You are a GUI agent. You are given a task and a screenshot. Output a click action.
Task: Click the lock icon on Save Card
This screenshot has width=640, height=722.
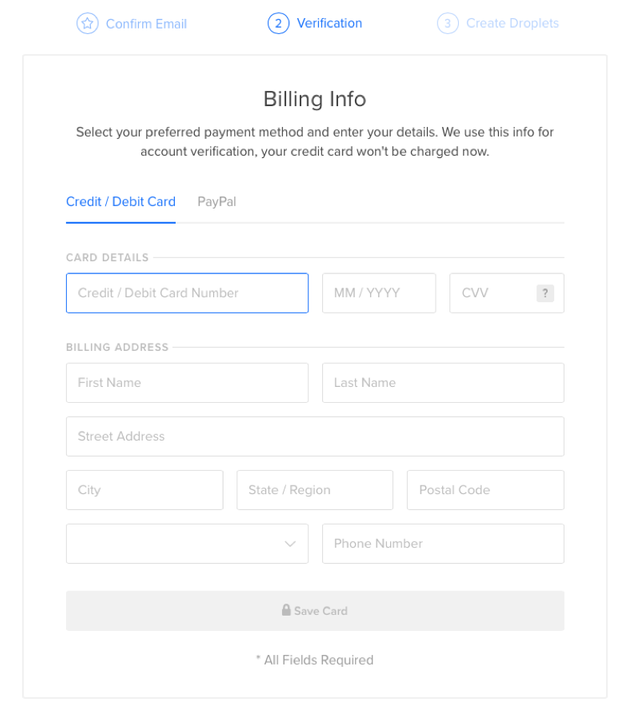pos(286,610)
